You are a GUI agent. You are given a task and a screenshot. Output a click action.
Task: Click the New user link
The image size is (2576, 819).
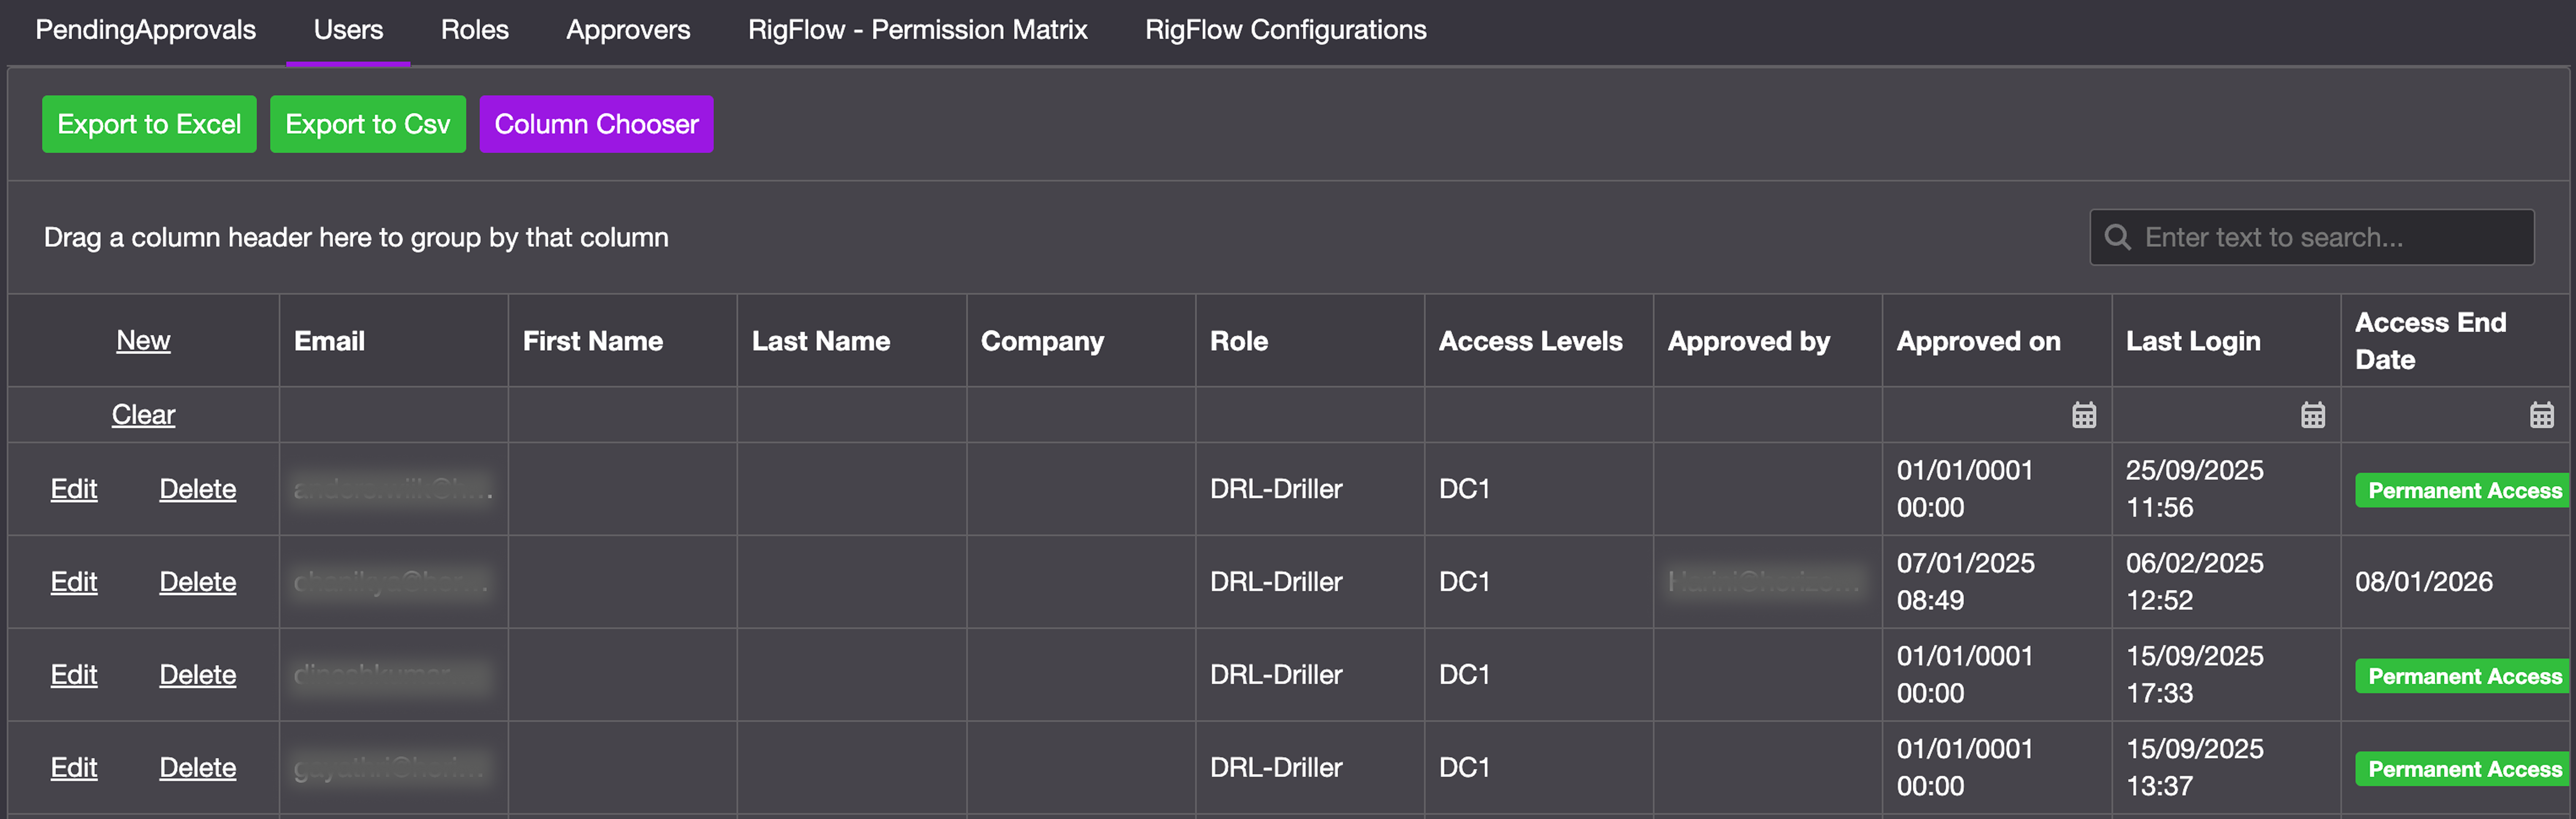(143, 341)
